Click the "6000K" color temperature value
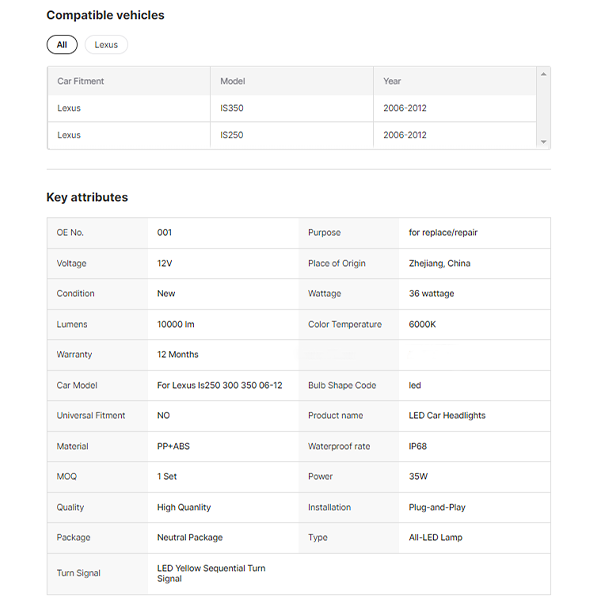 (424, 324)
